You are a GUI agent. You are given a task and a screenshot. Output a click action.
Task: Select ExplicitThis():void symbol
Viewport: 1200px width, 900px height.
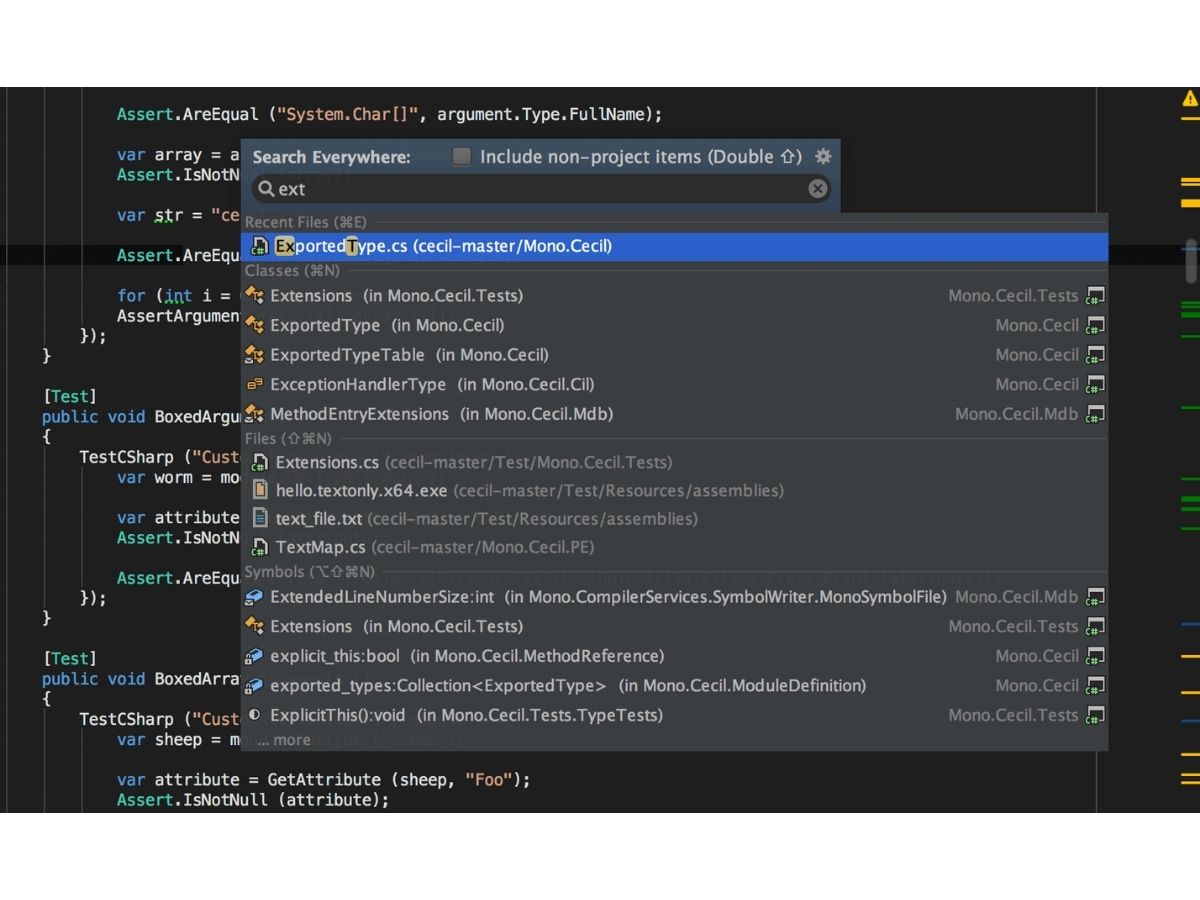(675, 715)
